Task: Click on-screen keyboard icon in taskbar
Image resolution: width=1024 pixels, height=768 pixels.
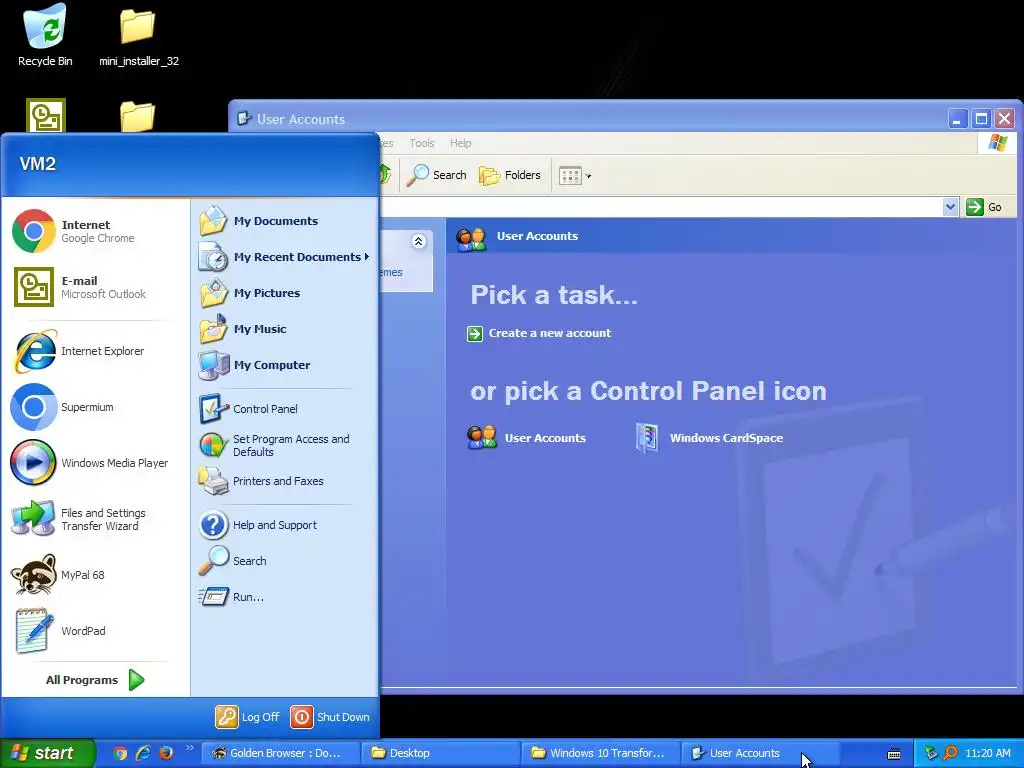Action: (x=894, y=754)
